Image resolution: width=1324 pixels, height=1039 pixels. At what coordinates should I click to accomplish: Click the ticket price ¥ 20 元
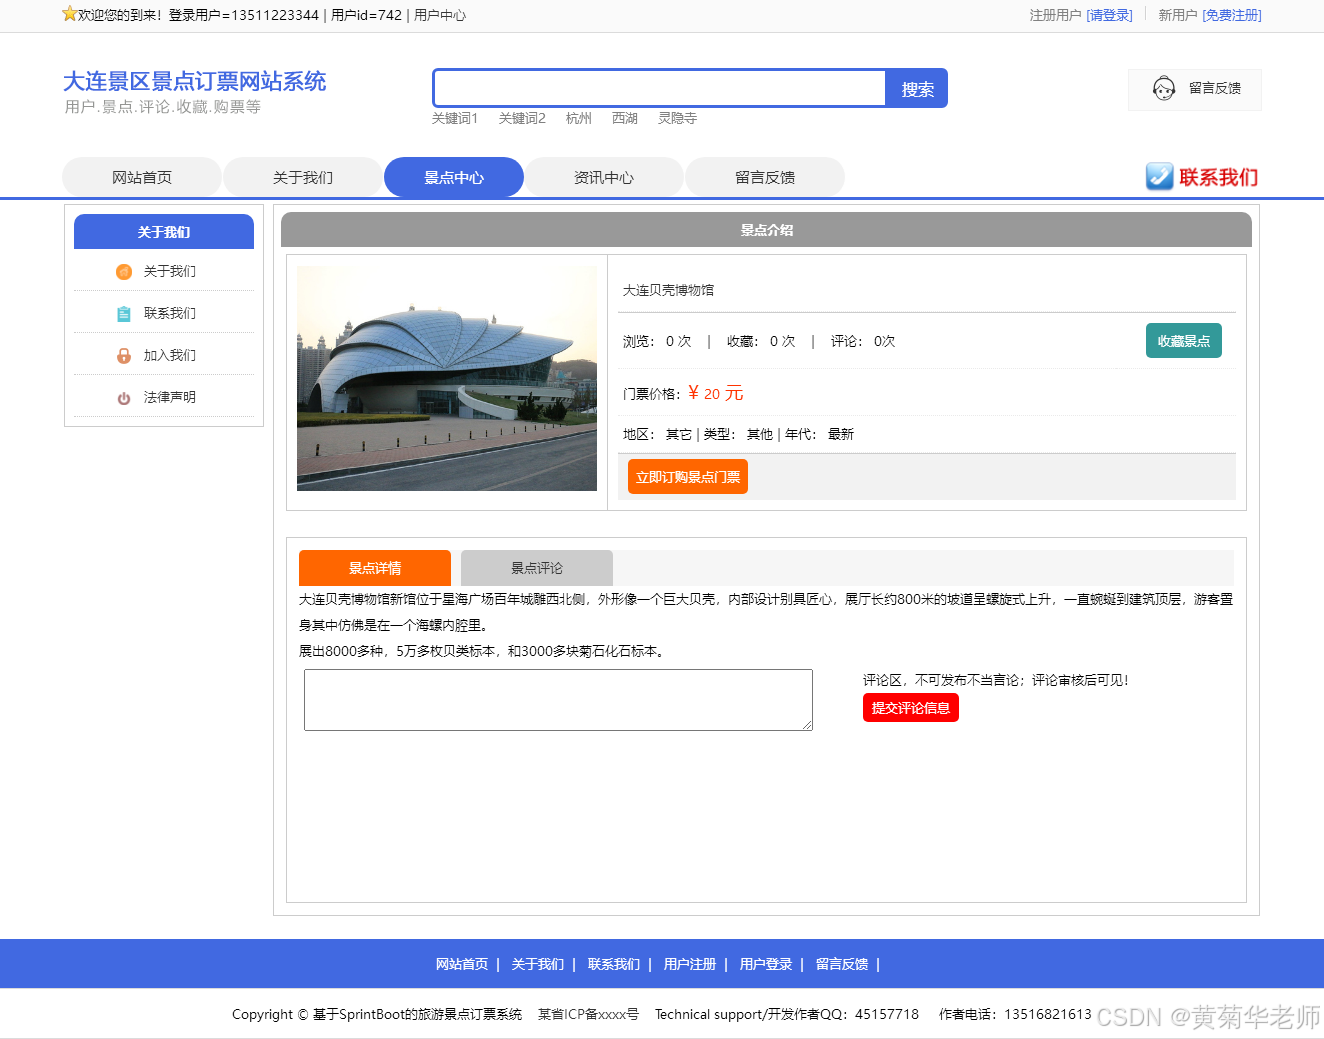coord(716,393)
